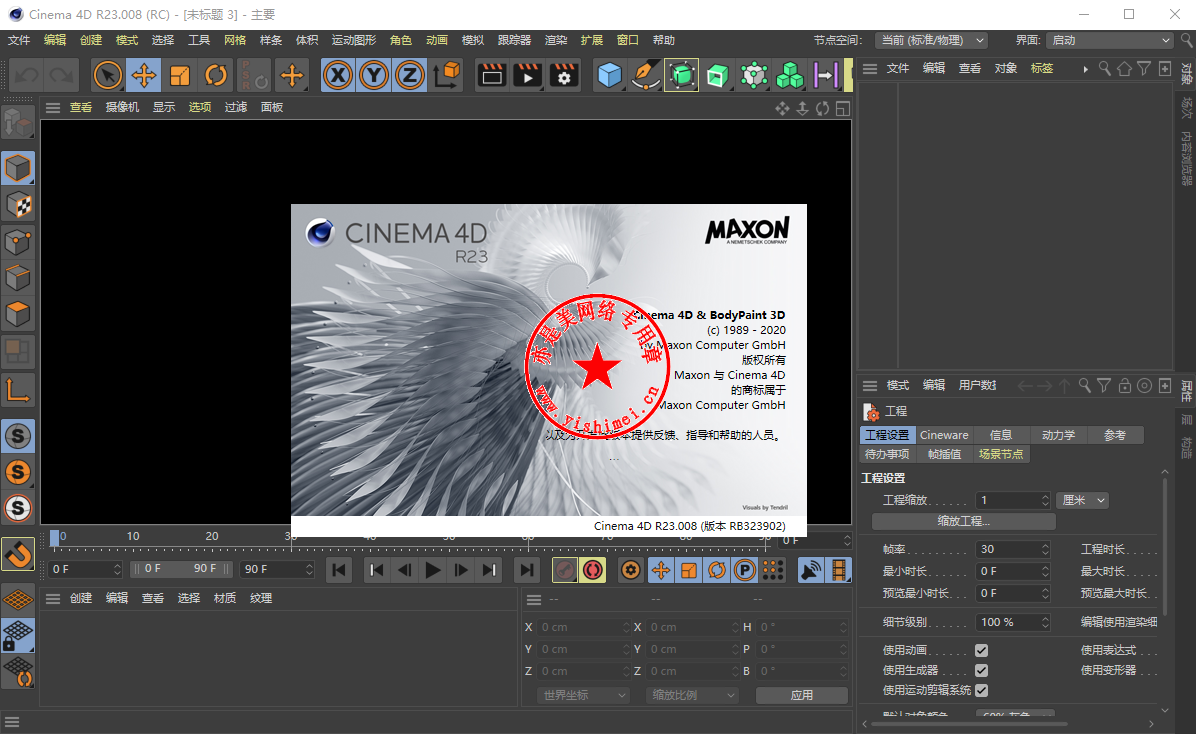This screenshot has height=734, width=1196.
Task: Jump to the end of animation
Action: coord(526,570)
